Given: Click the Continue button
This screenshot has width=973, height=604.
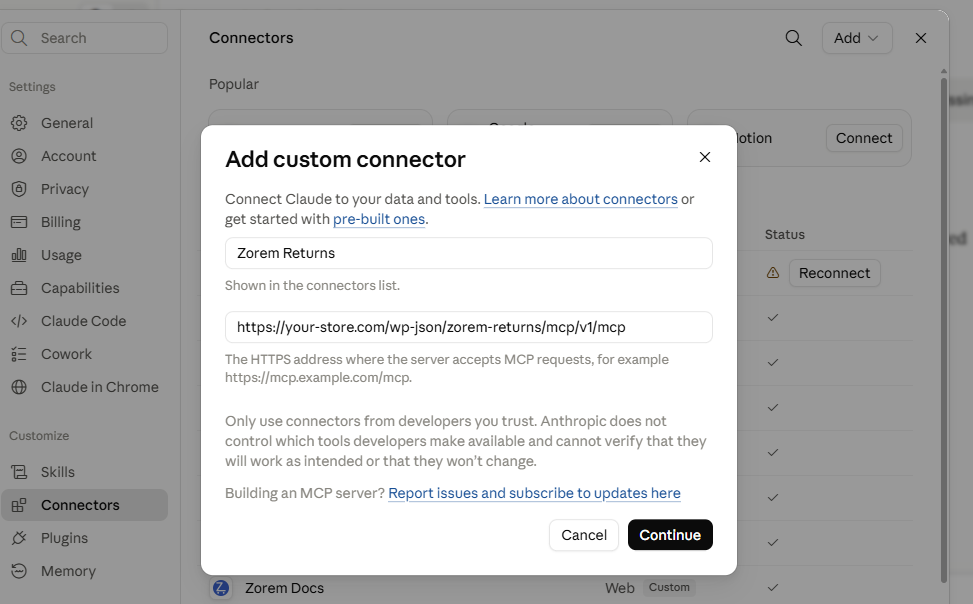Looking at the screenshot, I should pyautogui.click(x=670, y=534).
